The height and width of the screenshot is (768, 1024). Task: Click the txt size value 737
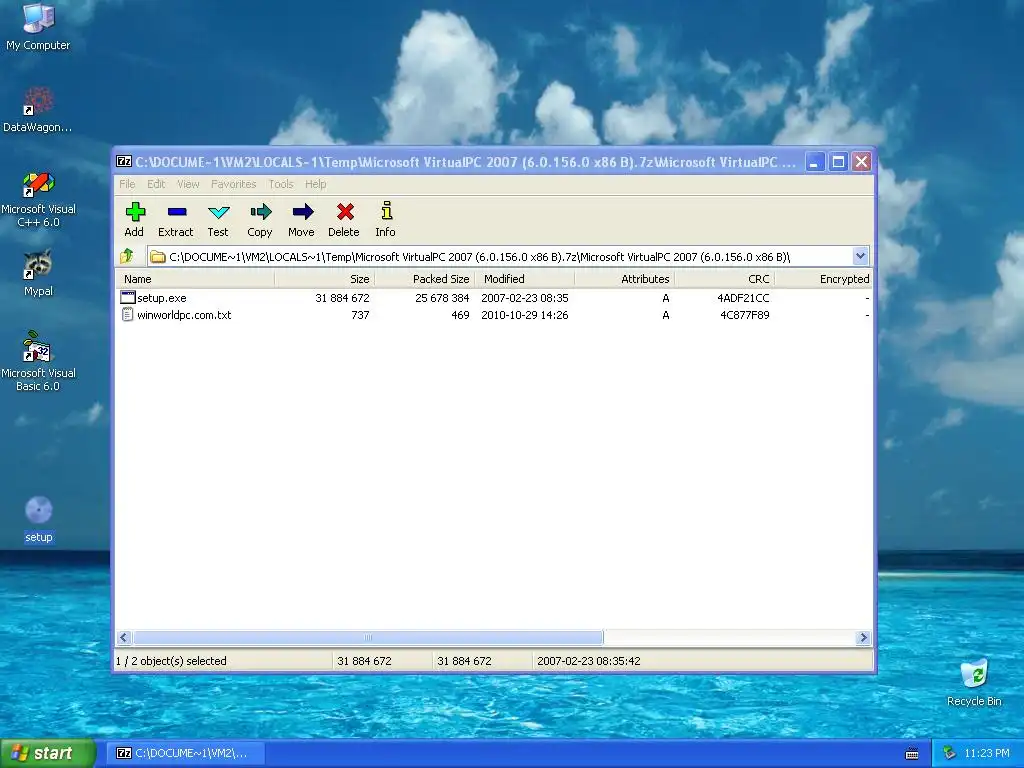(360, 315)
